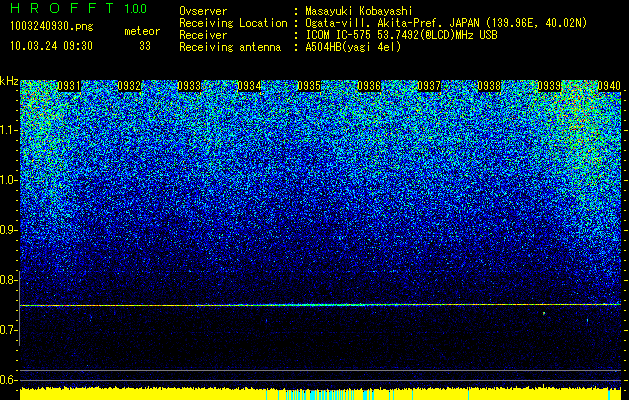Click the HROFFT 1.00 title text
Image resolution: width=629 pixels, height=400 pixels.
click(x=79, y=8)
